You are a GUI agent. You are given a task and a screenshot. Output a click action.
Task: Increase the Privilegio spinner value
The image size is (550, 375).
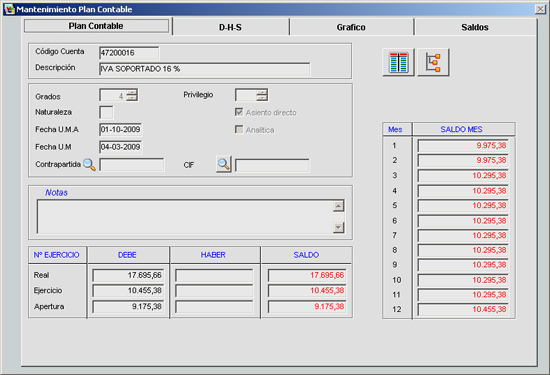pyautogui.click(x=262, y=92)
